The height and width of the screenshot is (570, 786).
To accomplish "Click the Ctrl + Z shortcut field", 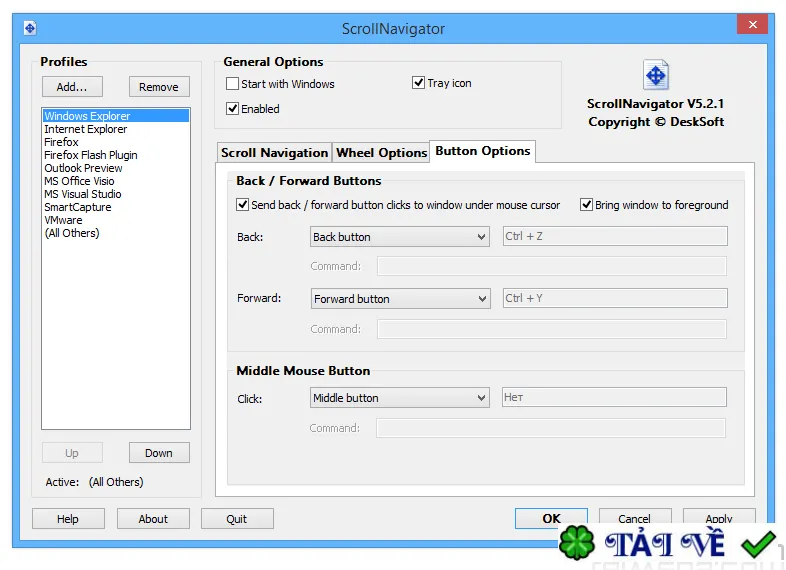I will 615,236.
